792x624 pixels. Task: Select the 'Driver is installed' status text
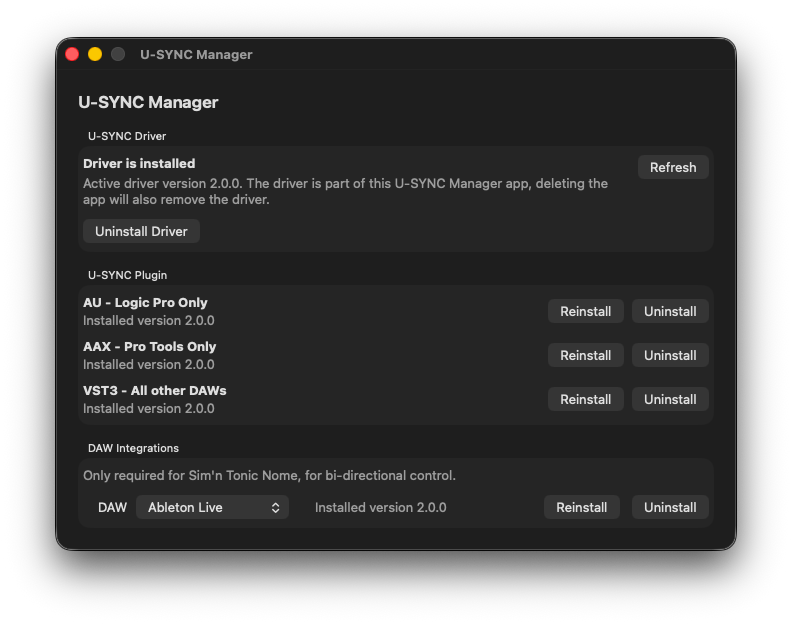pos(139,164)
